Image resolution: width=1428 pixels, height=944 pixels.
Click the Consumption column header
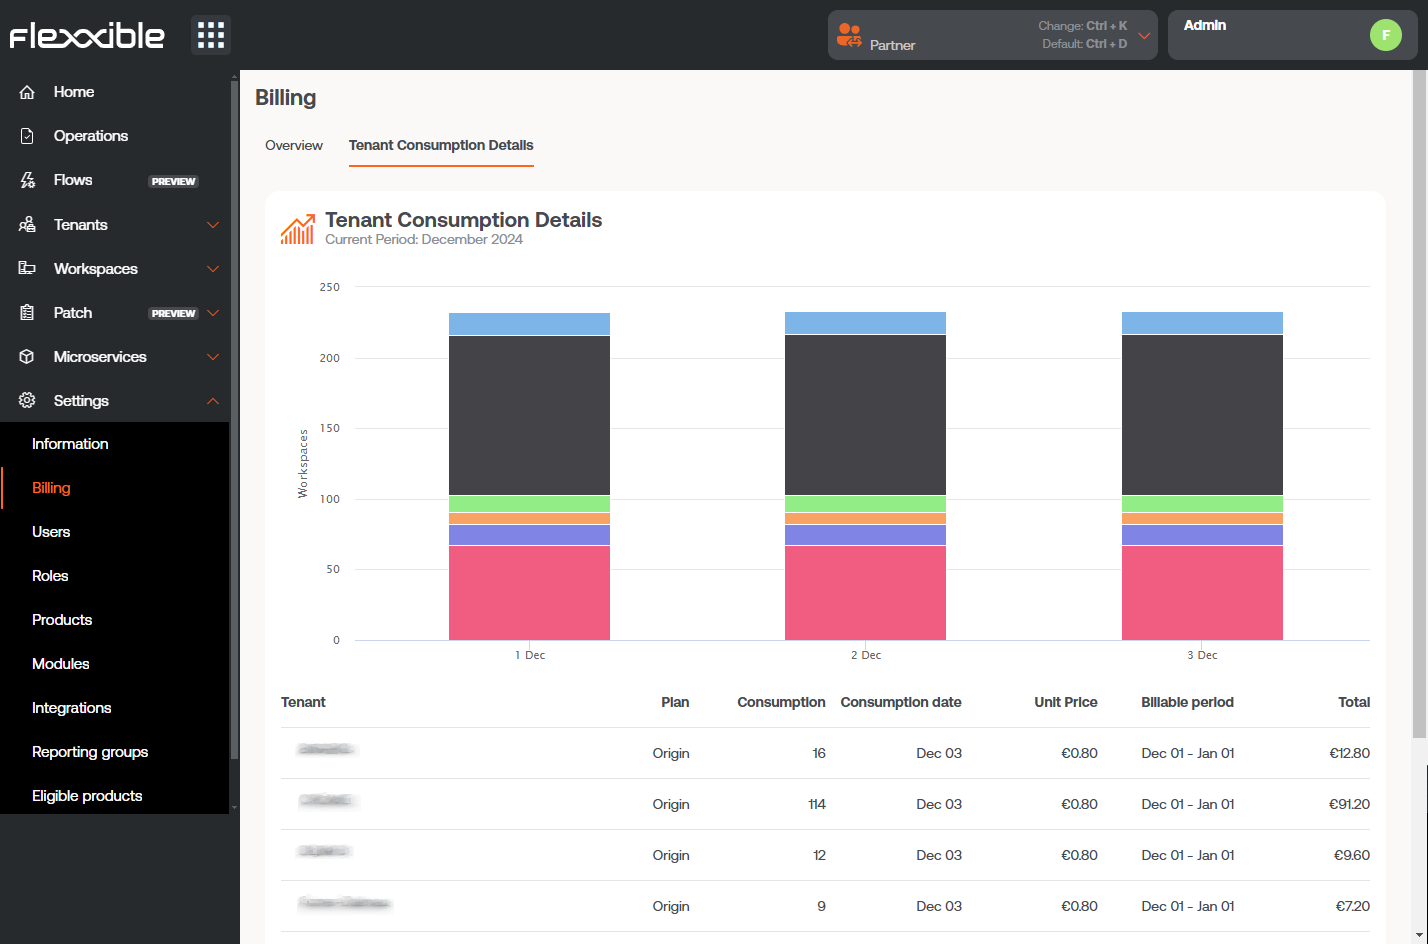[x=781, y=702]
